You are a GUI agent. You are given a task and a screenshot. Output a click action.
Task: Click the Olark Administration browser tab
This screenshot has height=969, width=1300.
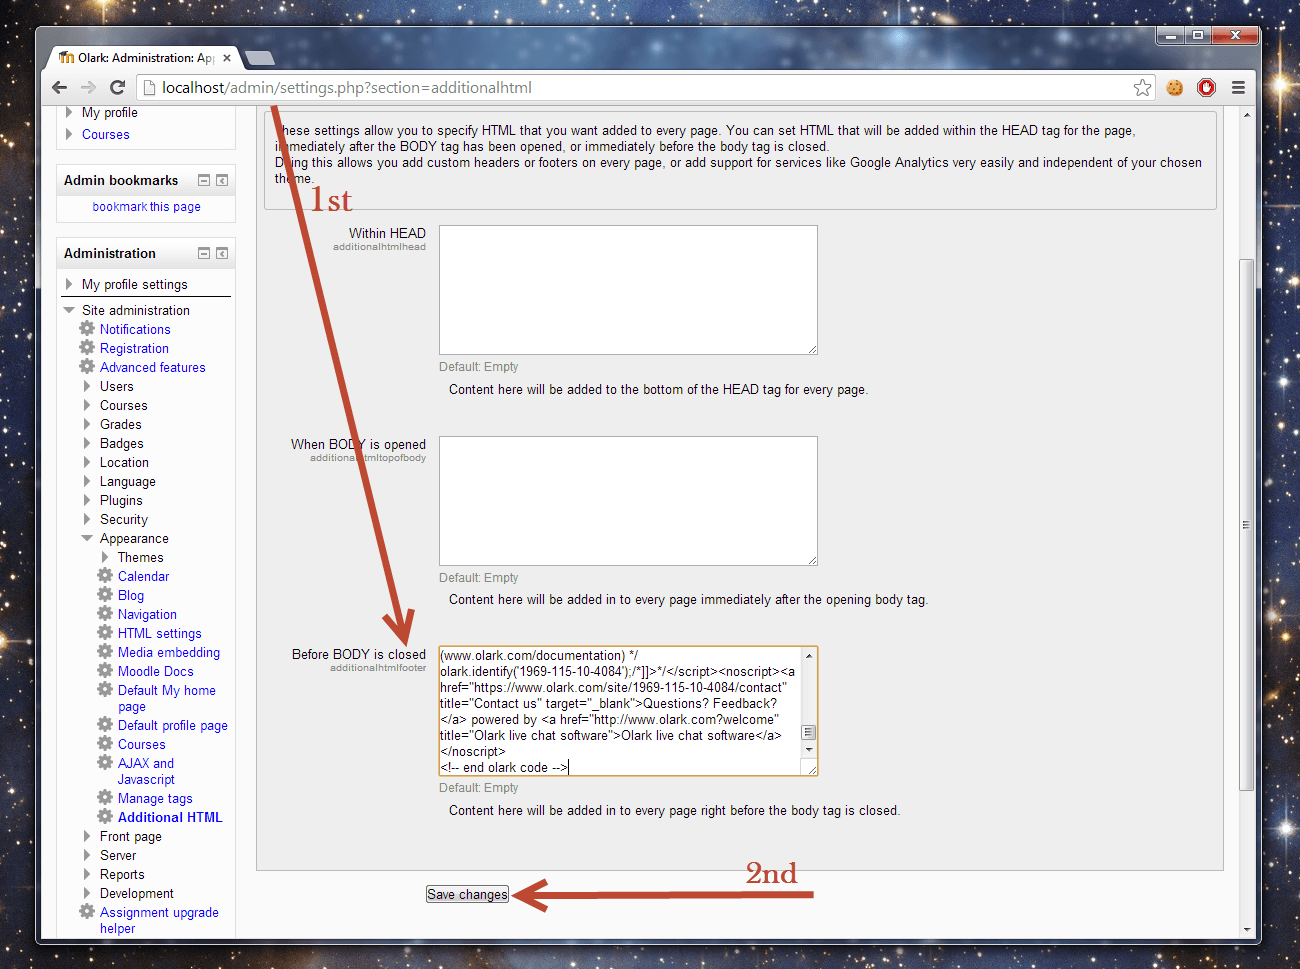tap(140, 58)
